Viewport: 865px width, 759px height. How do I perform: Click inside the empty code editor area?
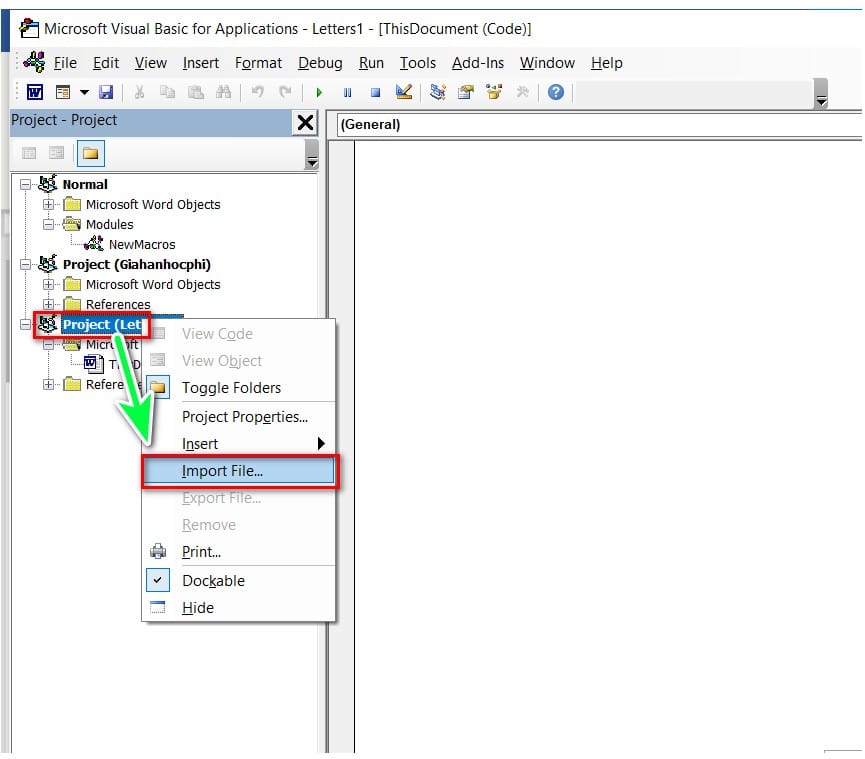tap(608, 446)
